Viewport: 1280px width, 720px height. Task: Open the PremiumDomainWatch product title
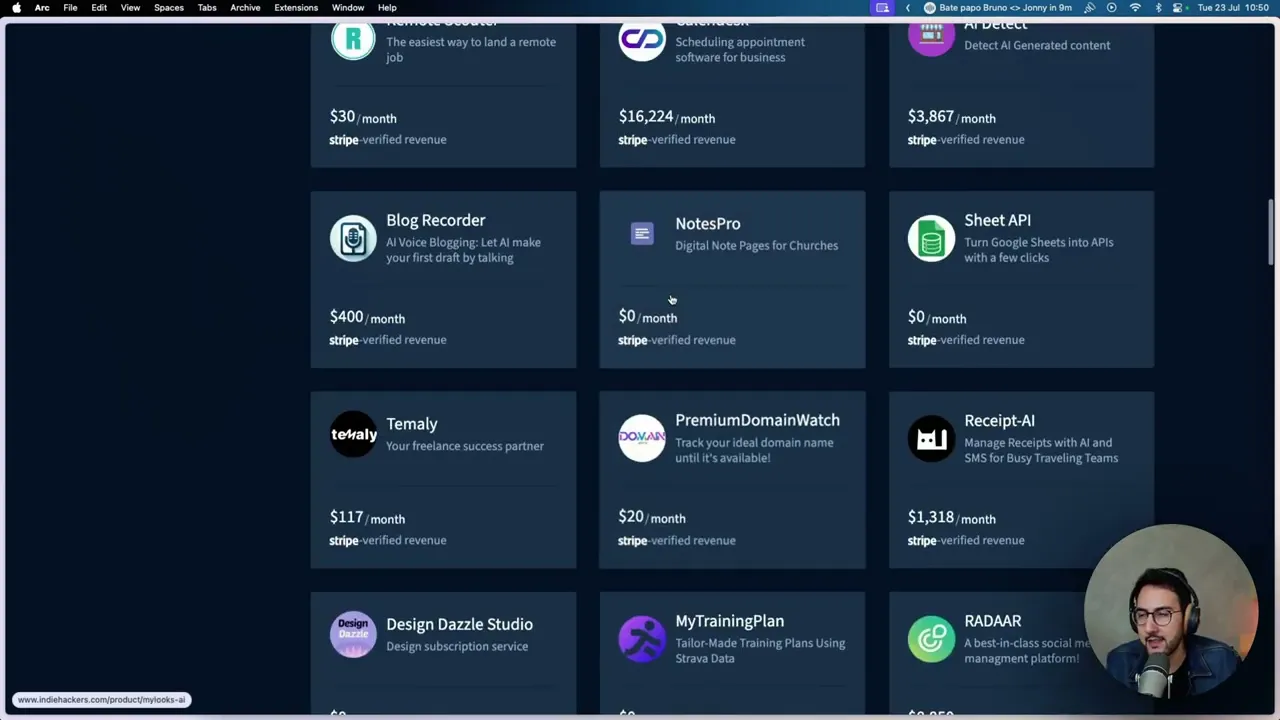[x=757, y=420]
